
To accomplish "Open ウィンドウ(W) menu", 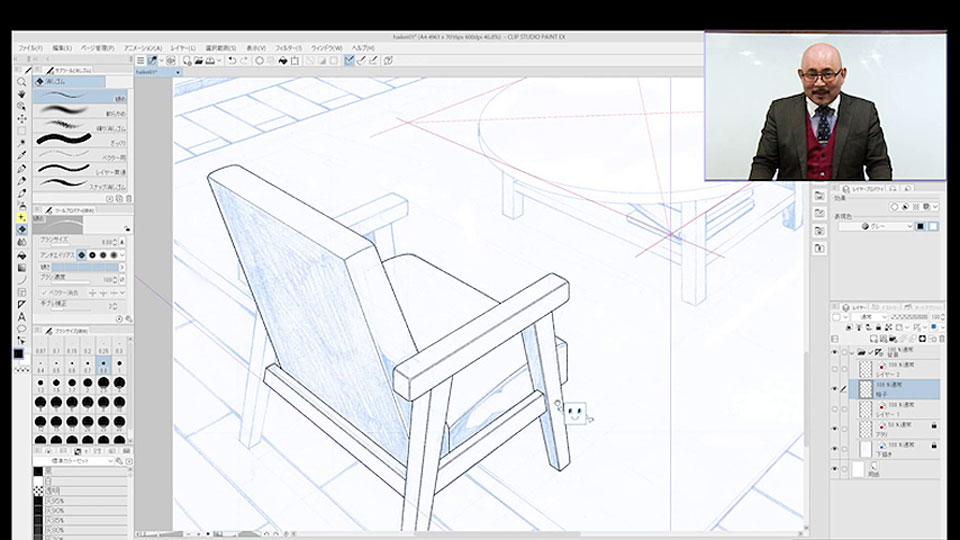I will pos(327,48).
